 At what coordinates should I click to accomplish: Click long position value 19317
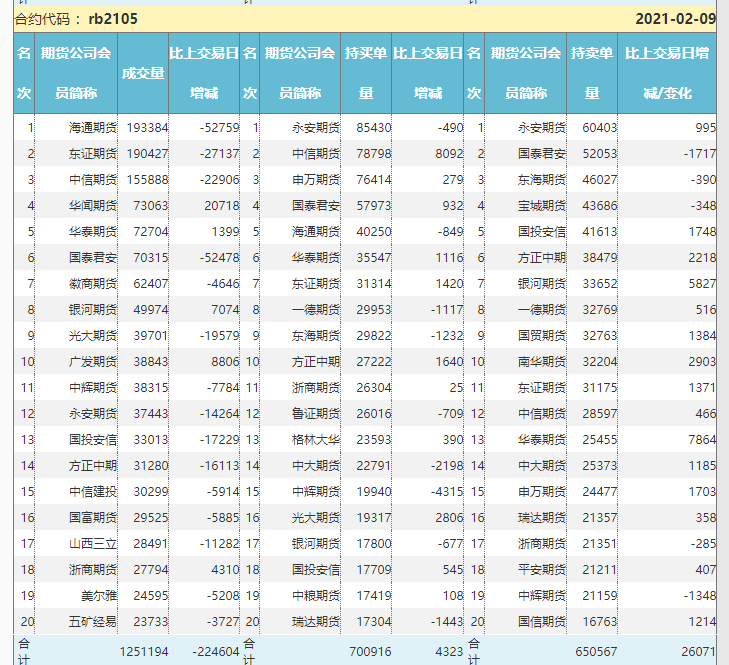coord(374,518)
